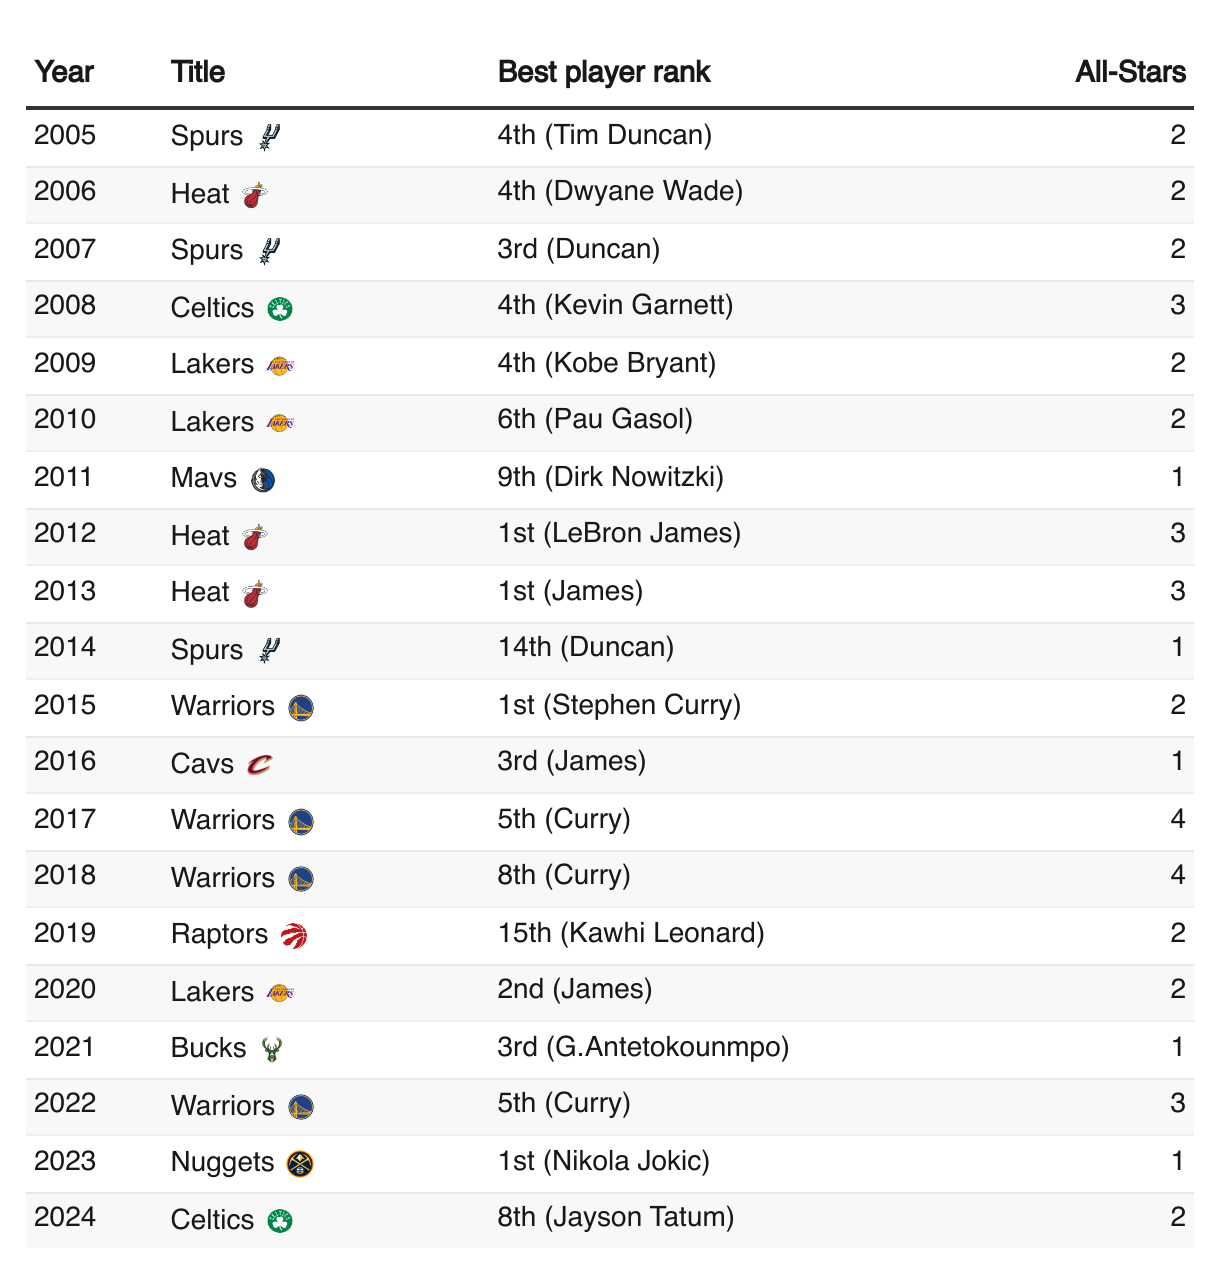Click the 8th (Jayson Tatum) entry

[616, 1218]
